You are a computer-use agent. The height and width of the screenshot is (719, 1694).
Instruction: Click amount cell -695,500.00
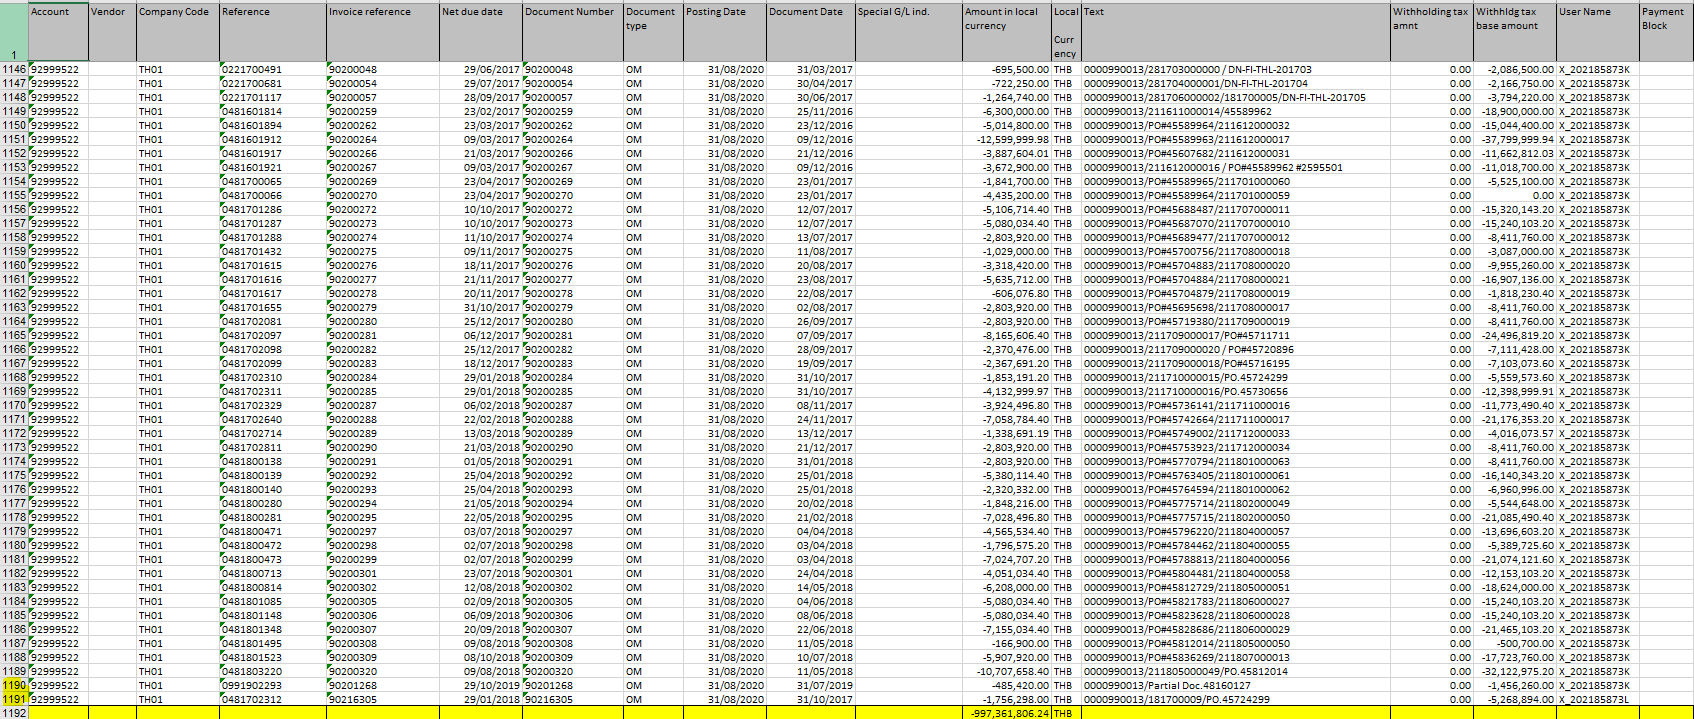(1006, 70)
